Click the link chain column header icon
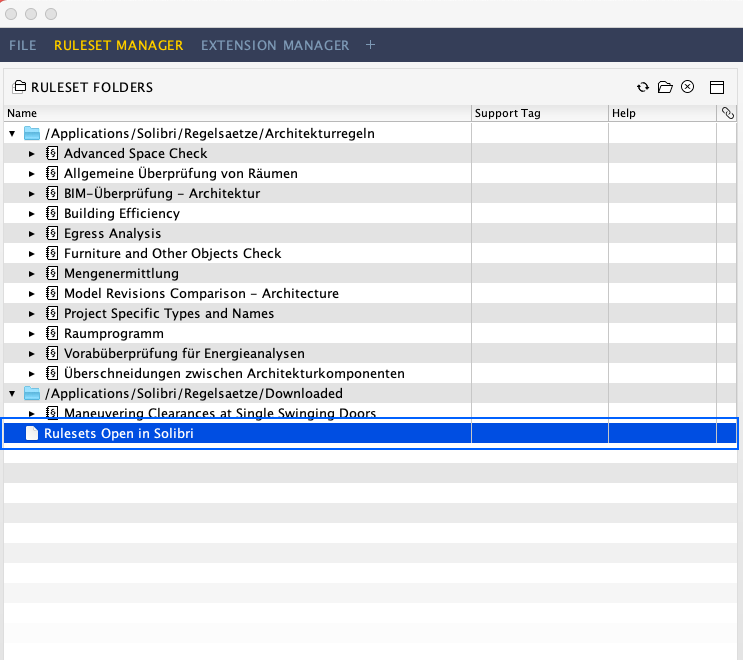Image resolution: width=743 pixels, height=660 pixels. [x=728, y=113]
